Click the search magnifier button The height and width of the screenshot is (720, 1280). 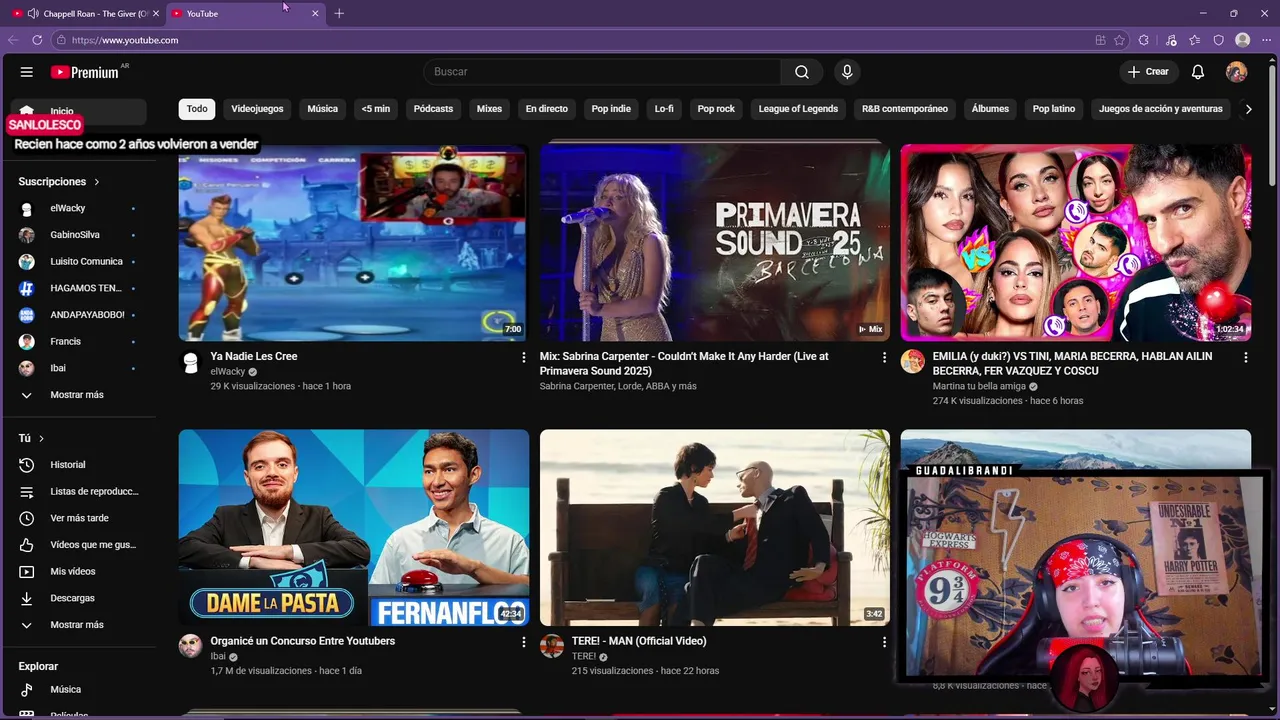[802, 72]
